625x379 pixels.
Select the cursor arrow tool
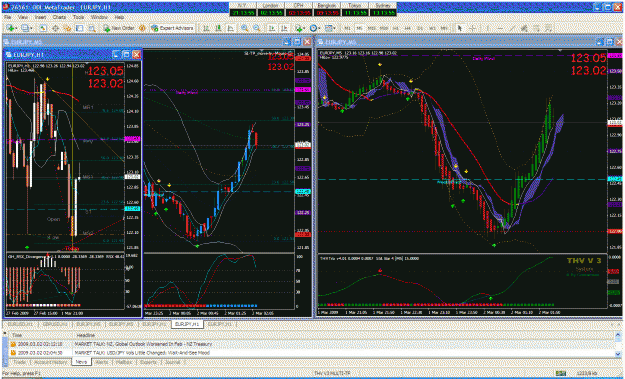(x=460, y=28)
